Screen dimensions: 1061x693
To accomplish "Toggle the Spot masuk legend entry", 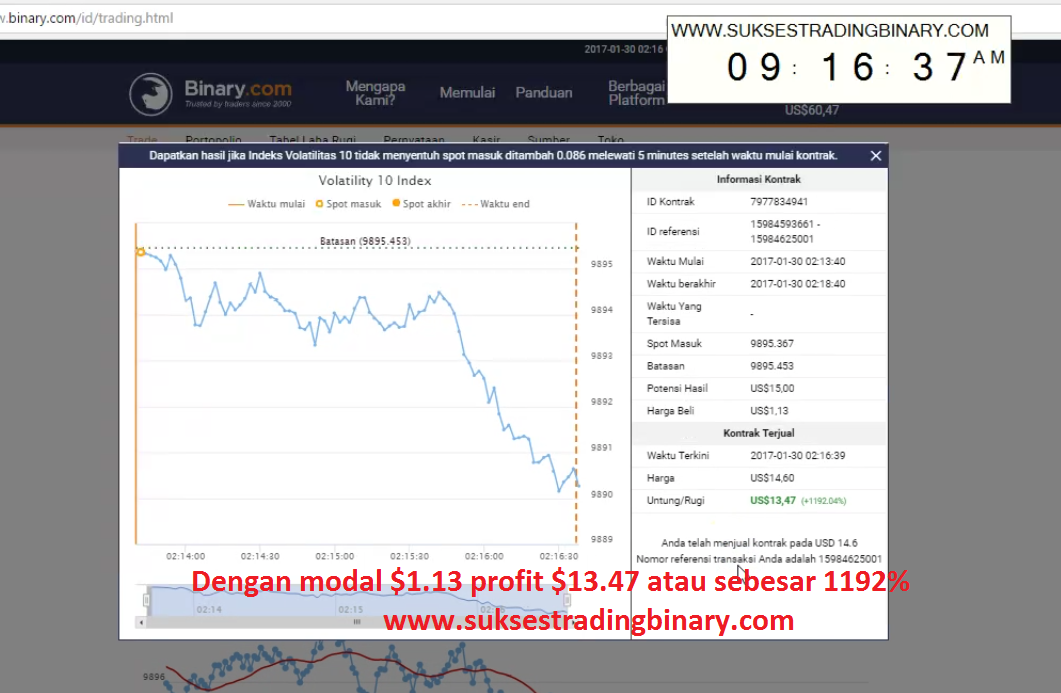I will coord(348,204).
